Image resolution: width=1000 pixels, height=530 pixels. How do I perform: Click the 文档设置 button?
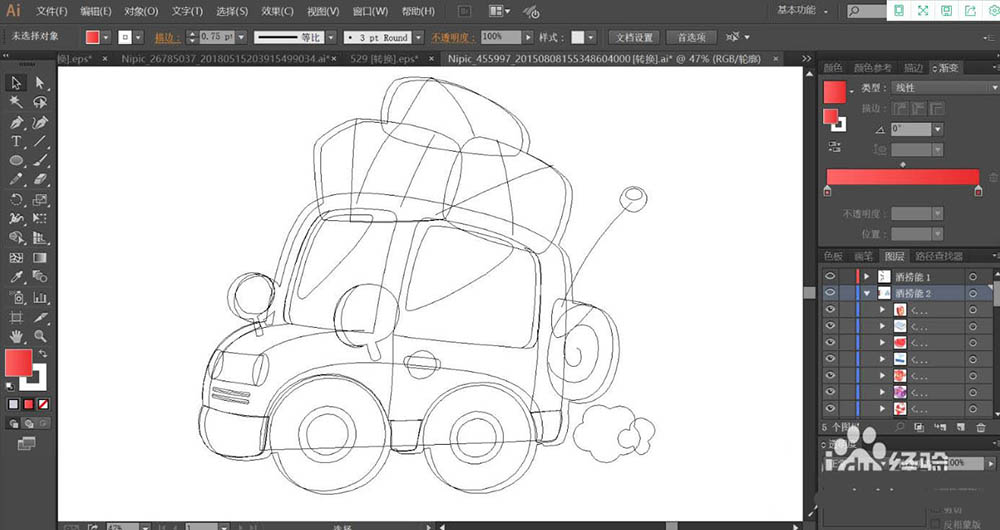pyautogui.click(x=634, y=37)
